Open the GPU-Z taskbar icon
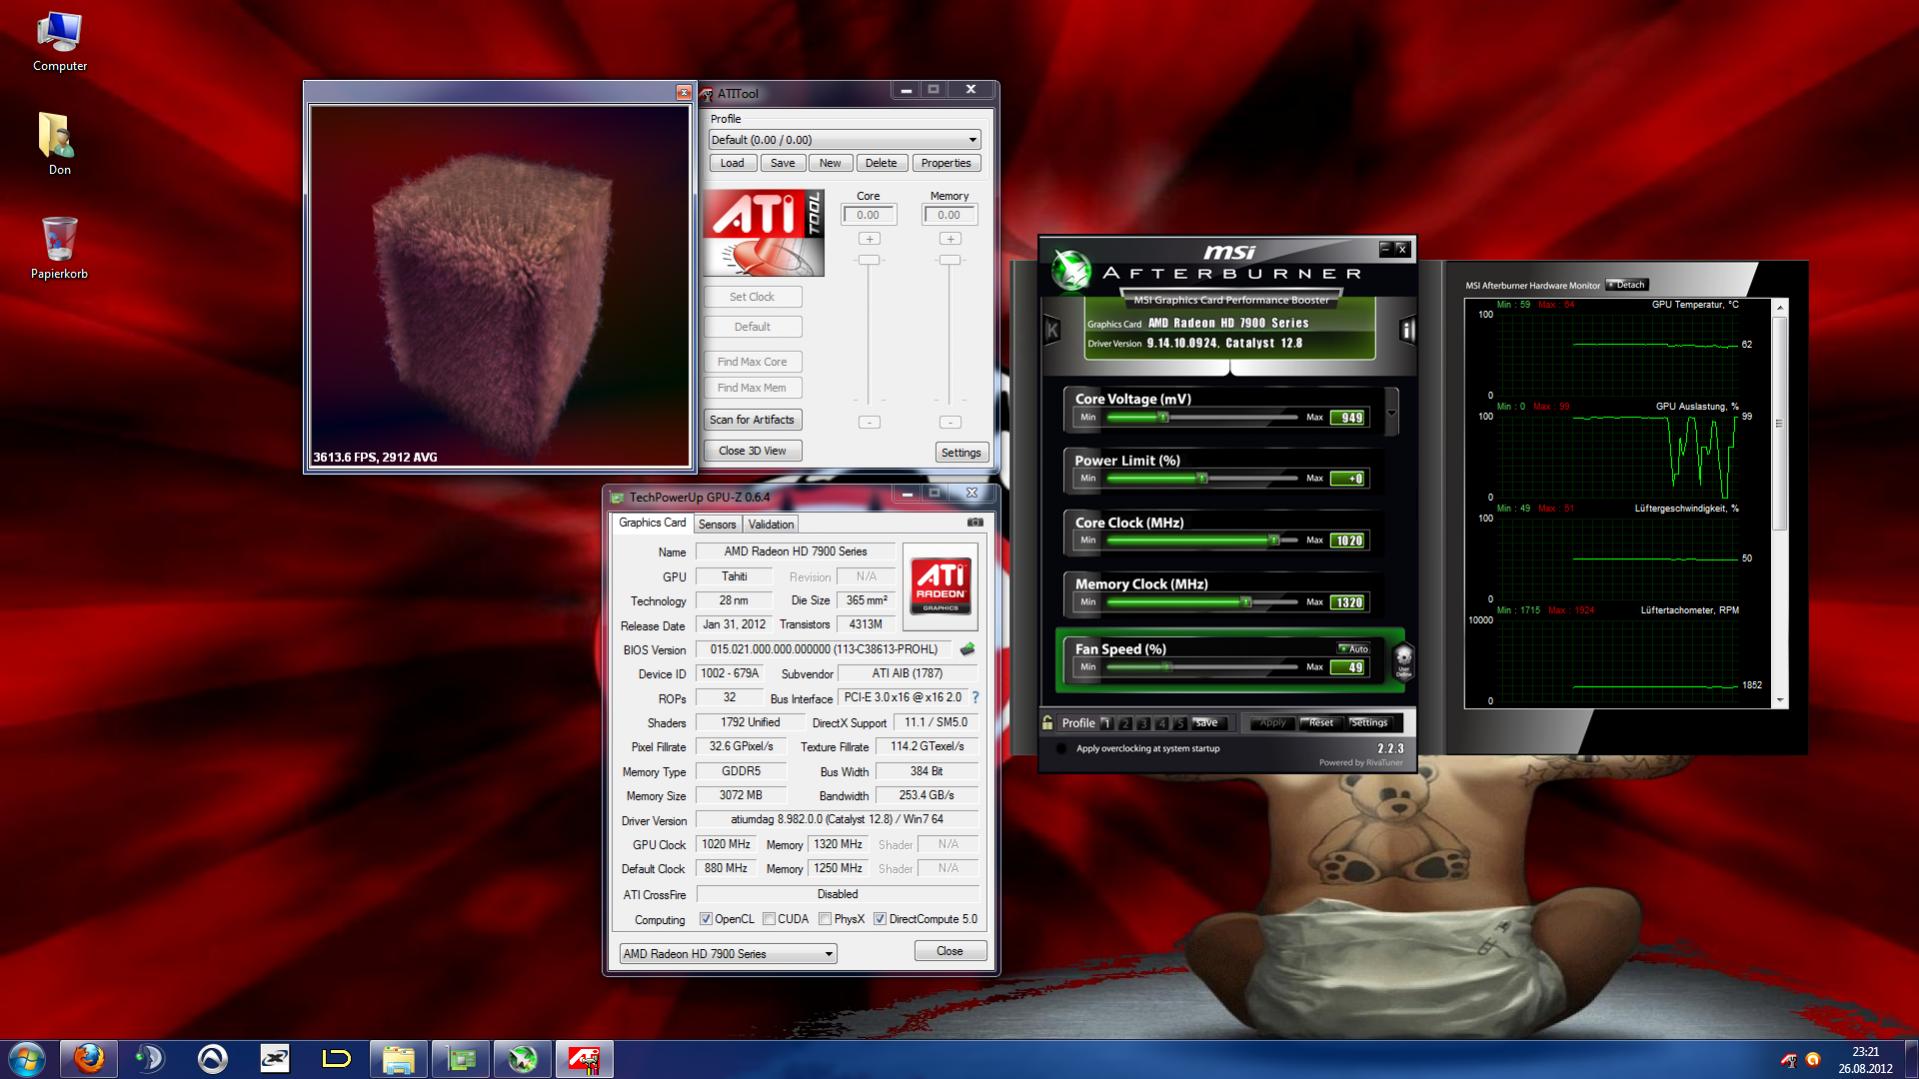The image size is (1919, 1079). click(x=460, y=1059)
